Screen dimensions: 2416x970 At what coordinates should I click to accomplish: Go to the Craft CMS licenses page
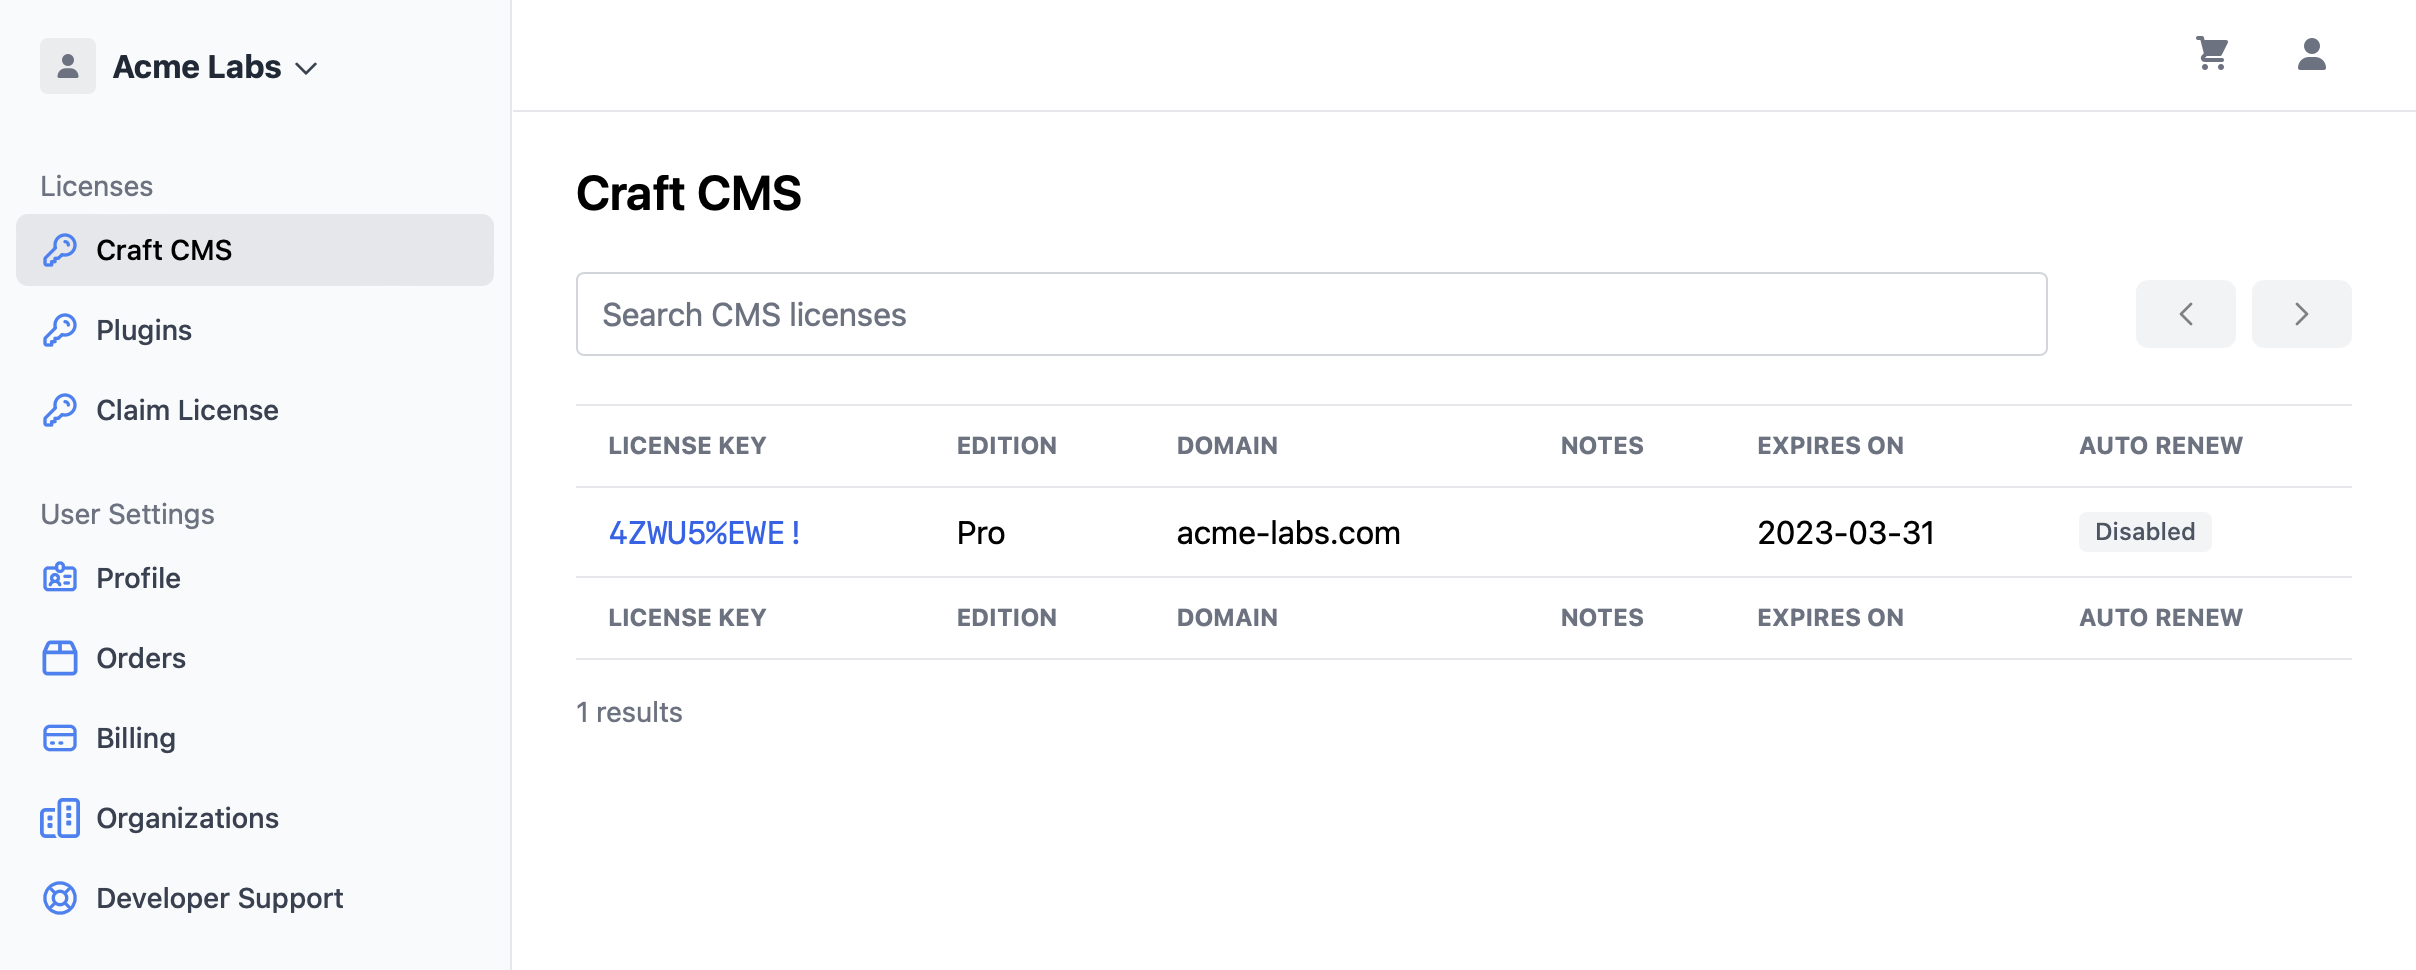(255, 250)
